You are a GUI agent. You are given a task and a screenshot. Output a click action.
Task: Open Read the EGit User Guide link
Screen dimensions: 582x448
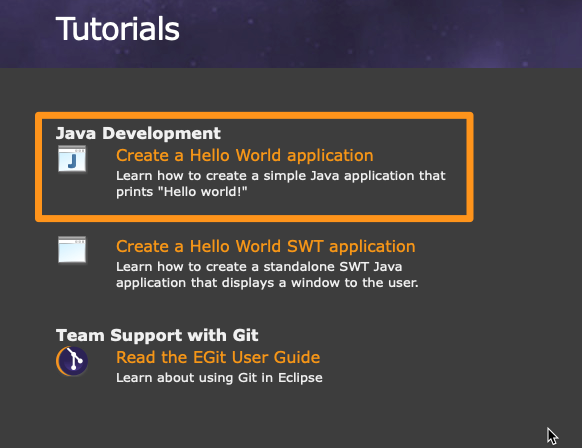coord(218,357)
